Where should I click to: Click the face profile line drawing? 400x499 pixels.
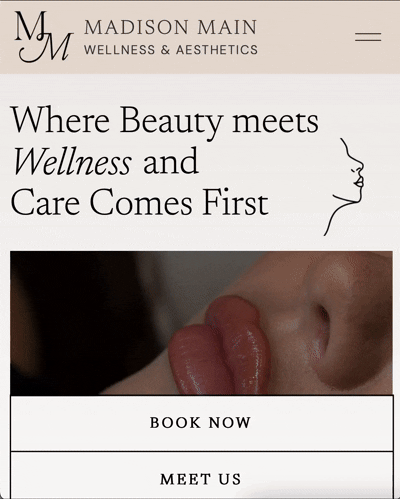click(x=344, y=187)
